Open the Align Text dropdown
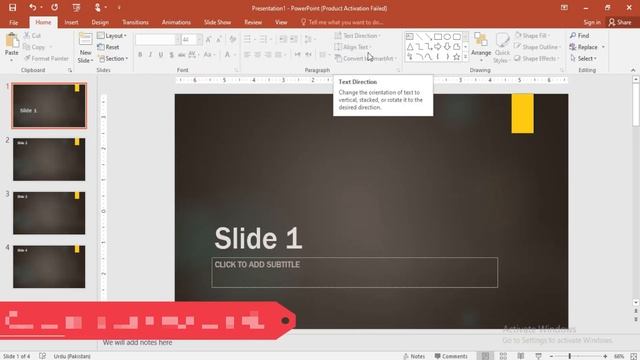The height and width of the screenshot is (360, 640). point(353,47)
